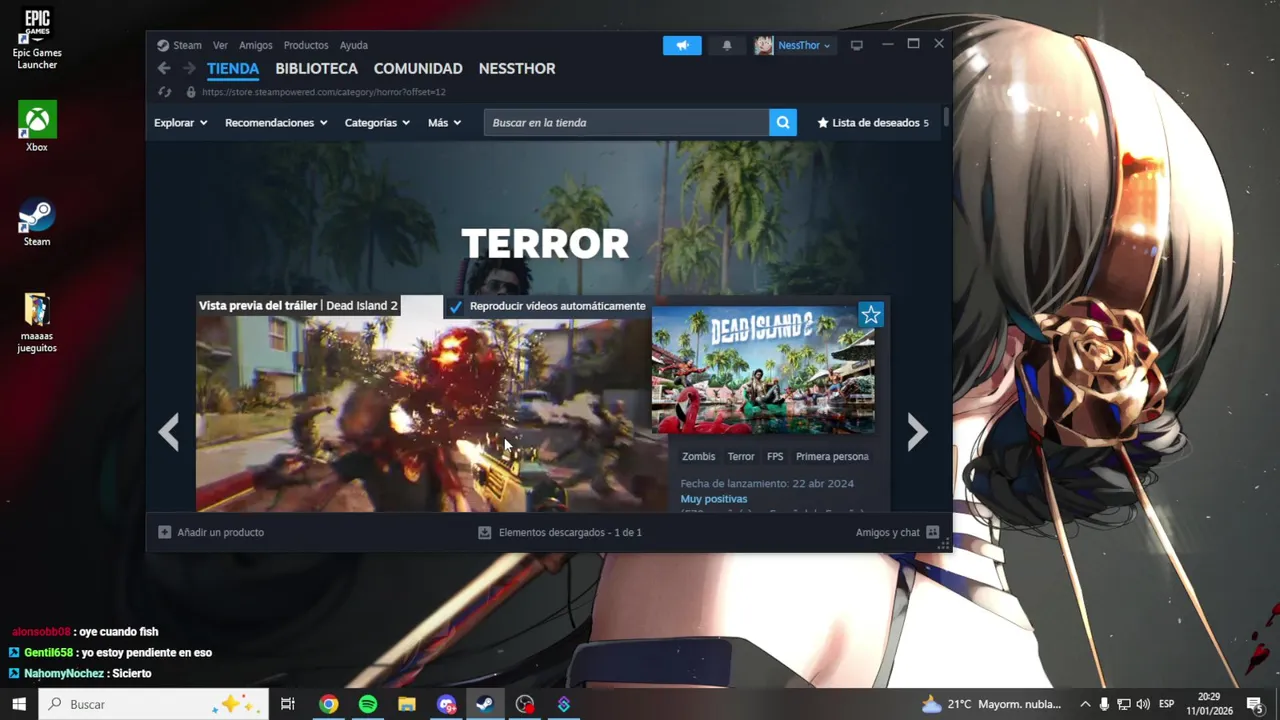1280x720 pixels.
Task: Open the Steam desktop shortcut
Action: (x=37, y=220)
